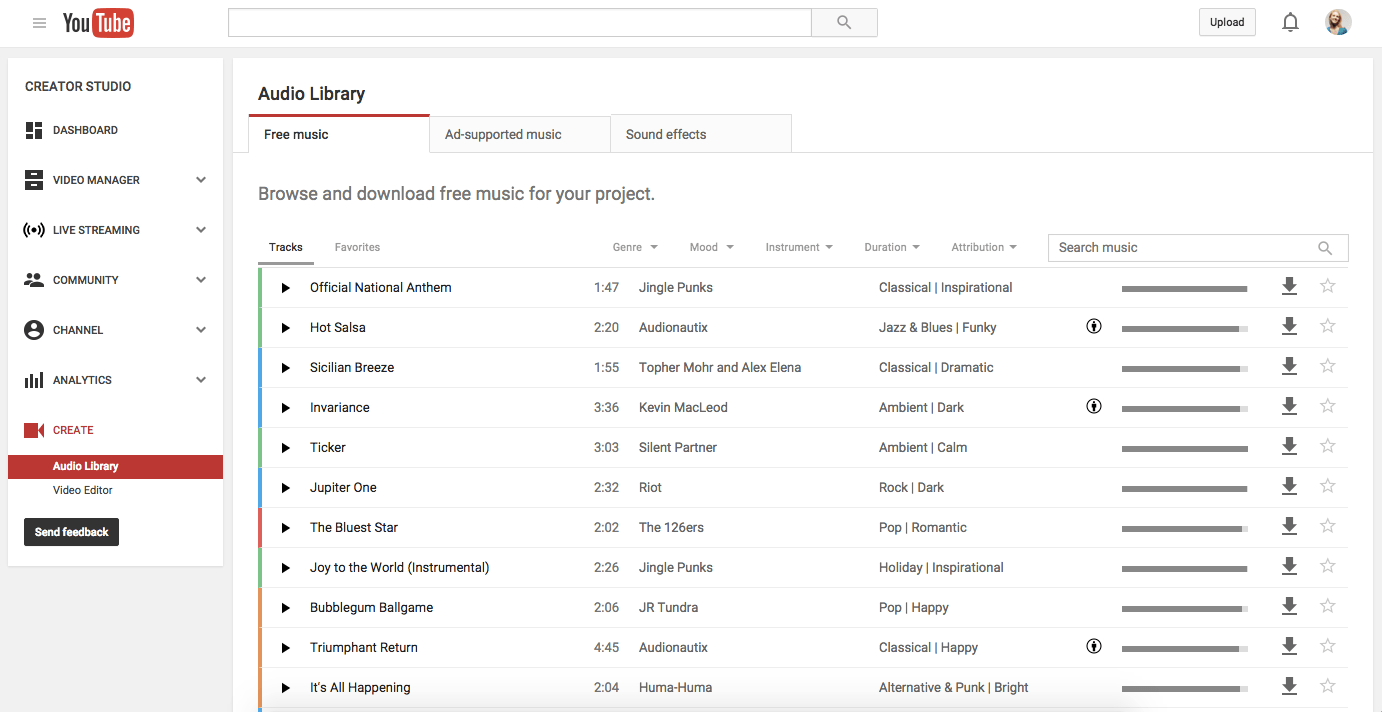Download The Bluest Star

[x=1289, y=527]
